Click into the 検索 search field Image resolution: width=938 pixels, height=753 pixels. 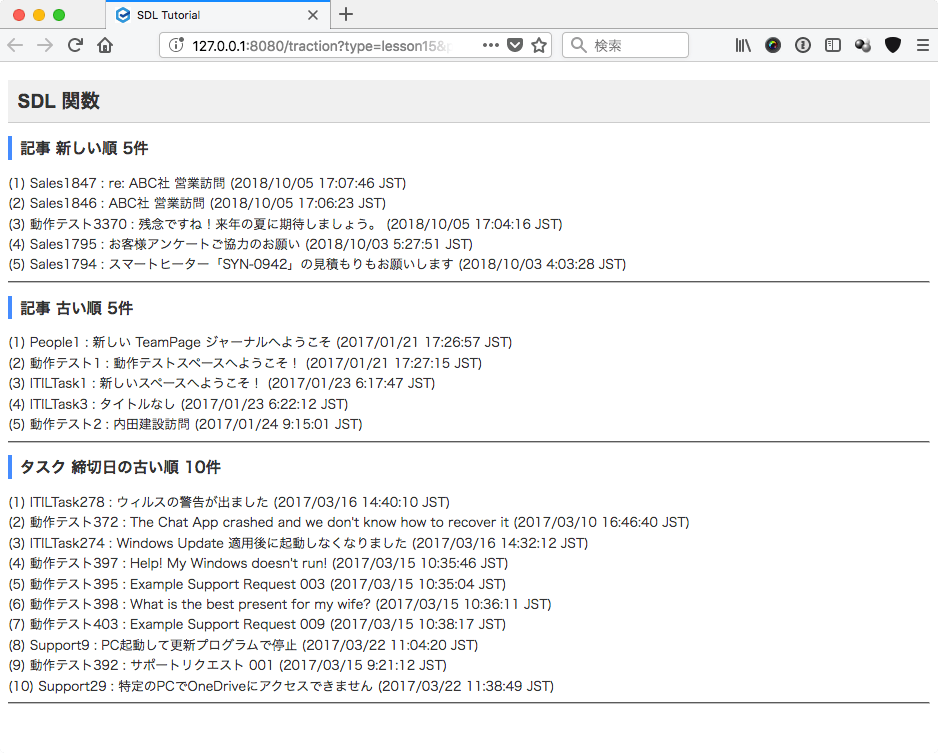(x=636, y=45)
